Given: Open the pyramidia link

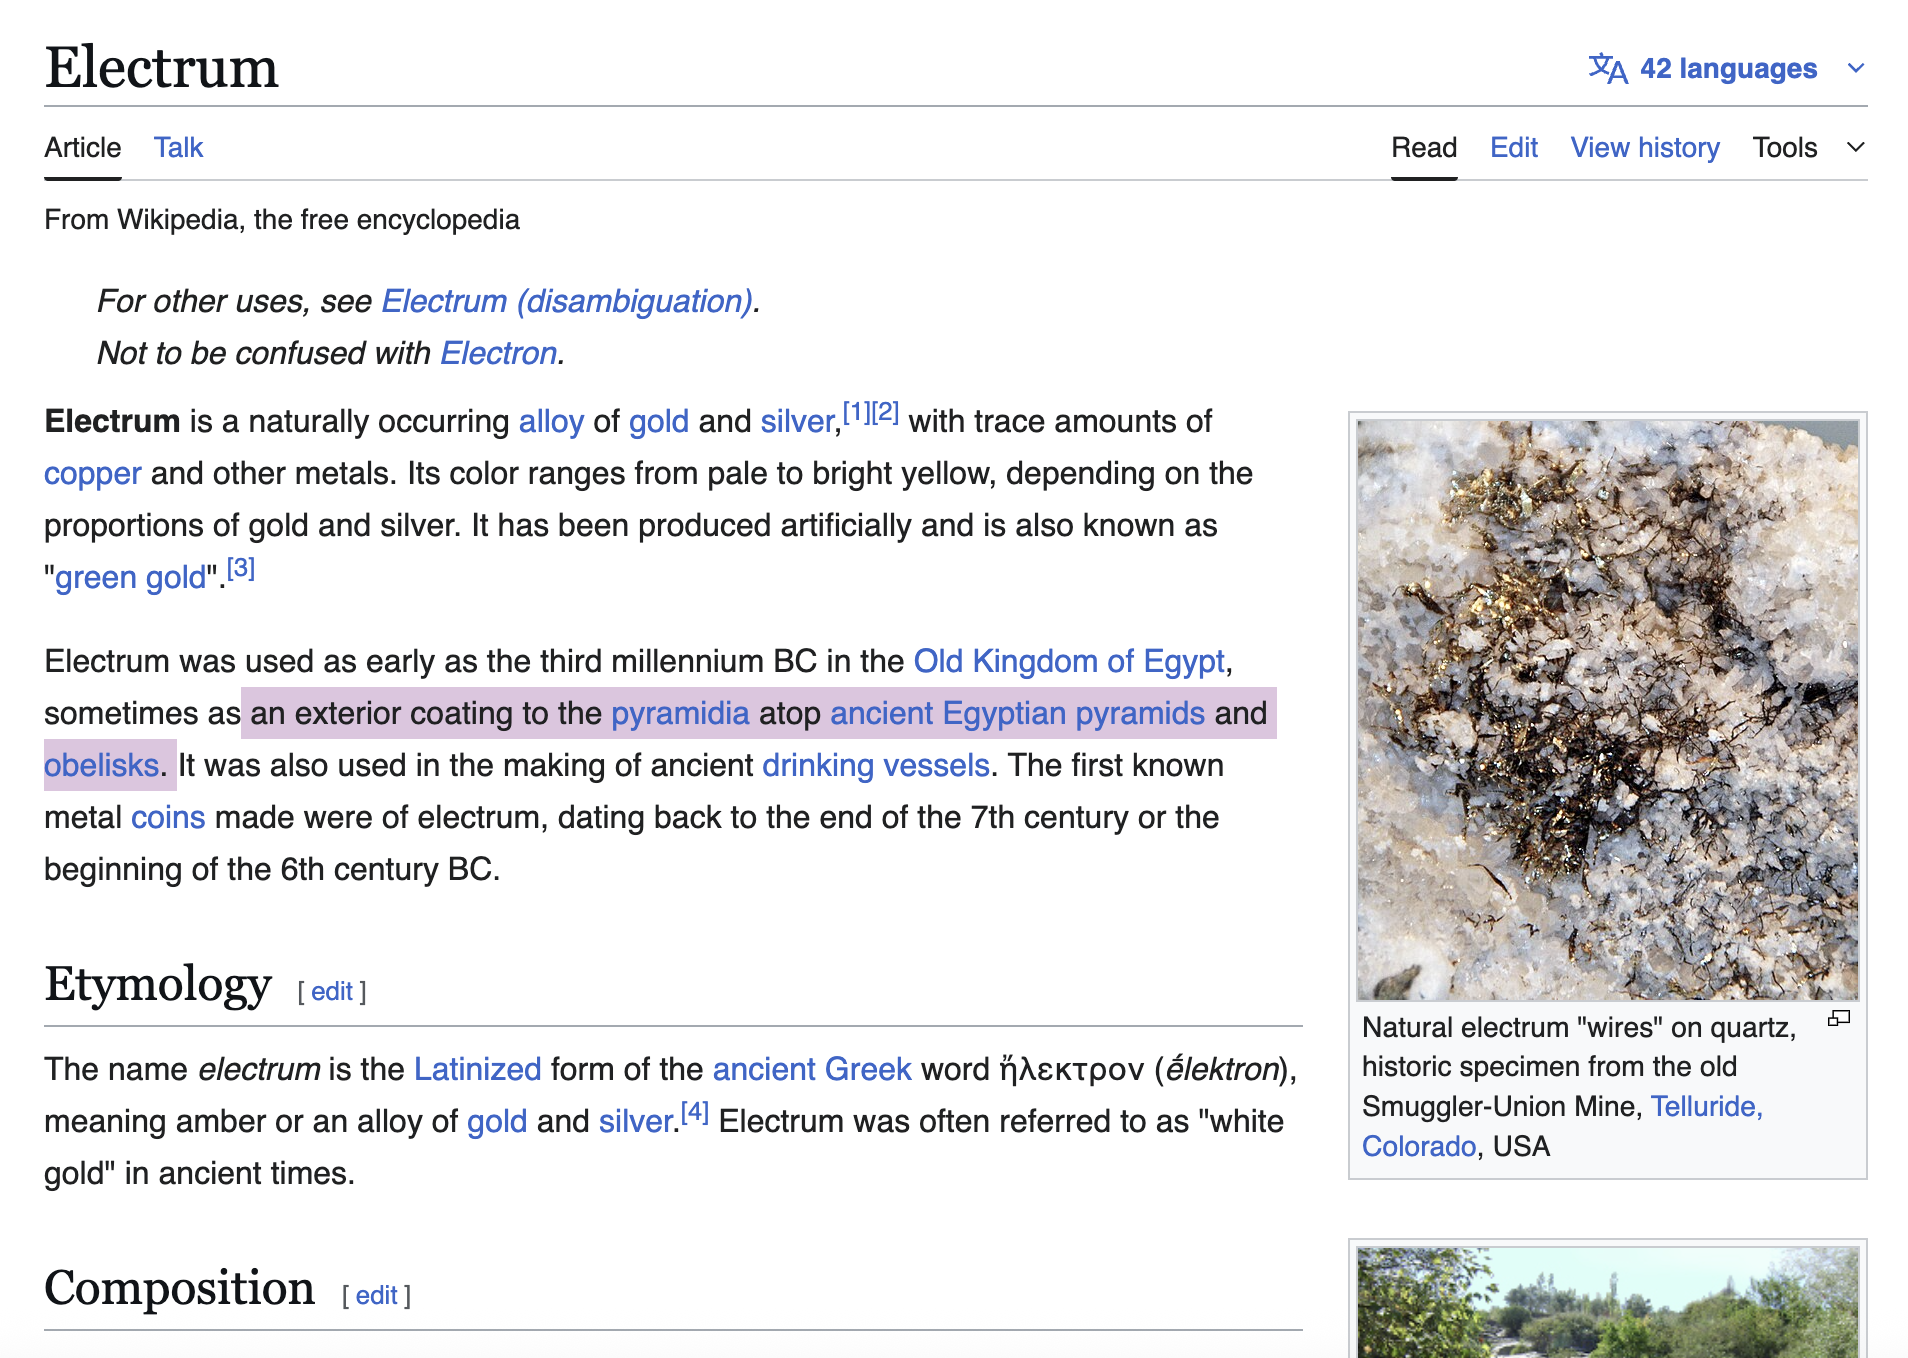Looking at the screenshot, I should coord(680,714).
